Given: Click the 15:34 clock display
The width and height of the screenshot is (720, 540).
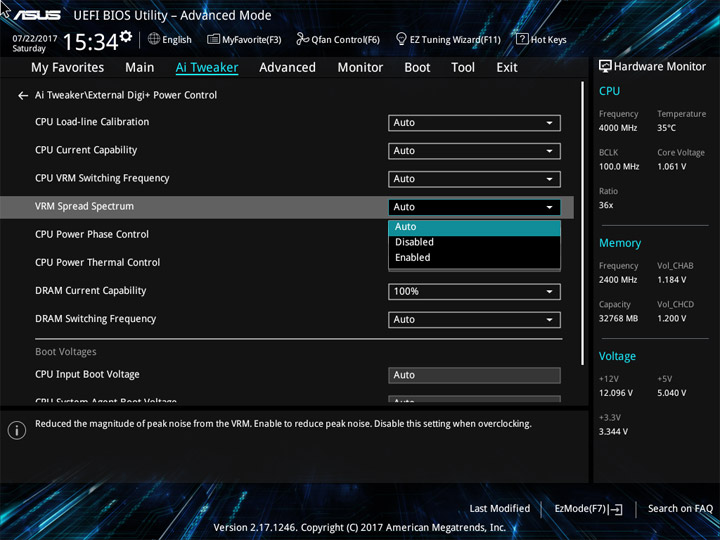Looking at the screenshot, I should (91, 42).
